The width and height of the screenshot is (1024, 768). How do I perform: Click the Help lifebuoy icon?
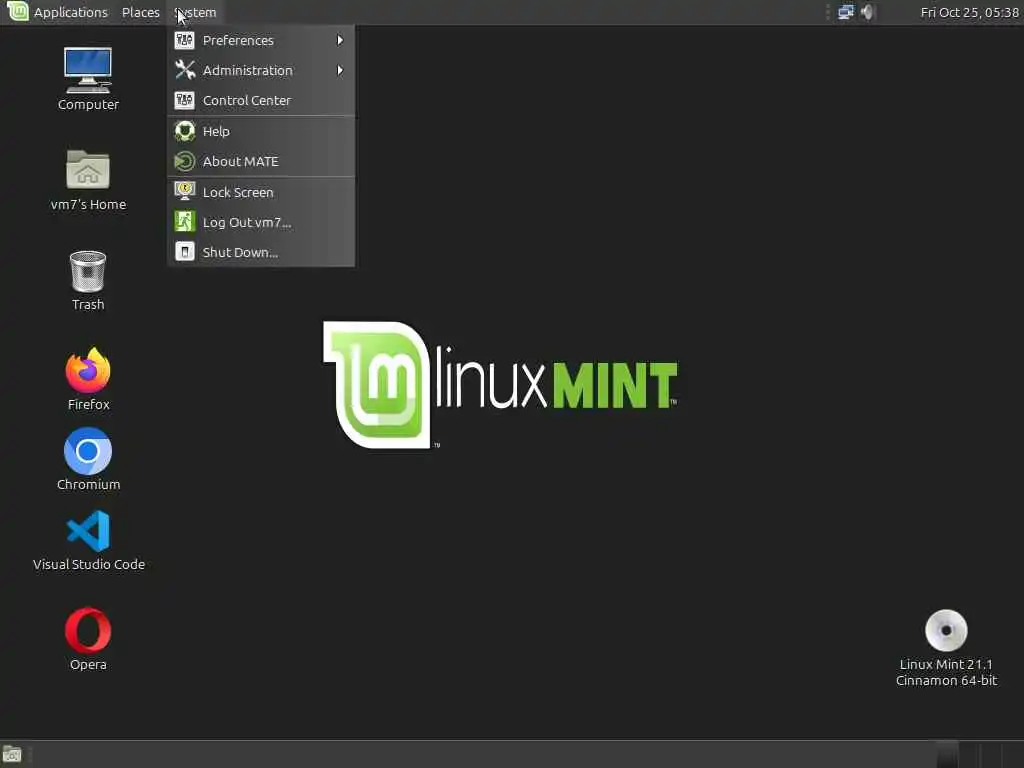pyautogui.click(x=185, y=131)
